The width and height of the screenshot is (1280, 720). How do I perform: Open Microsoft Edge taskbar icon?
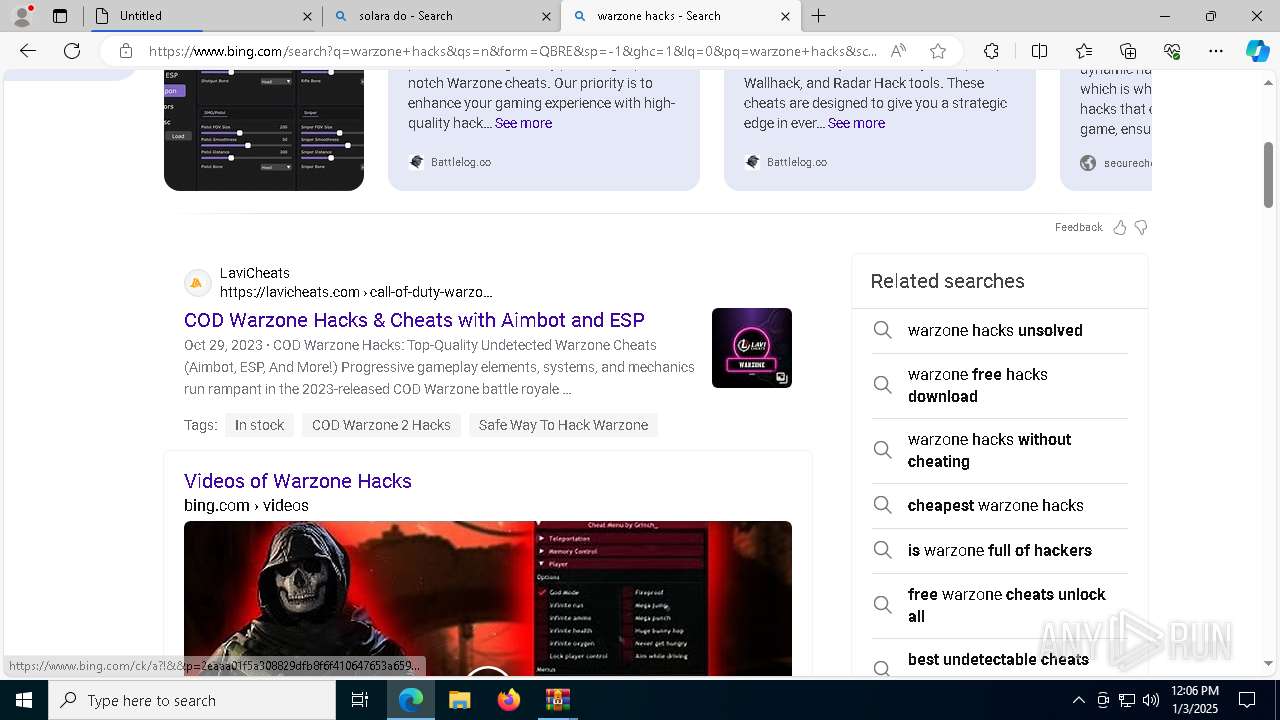[411, 700]
